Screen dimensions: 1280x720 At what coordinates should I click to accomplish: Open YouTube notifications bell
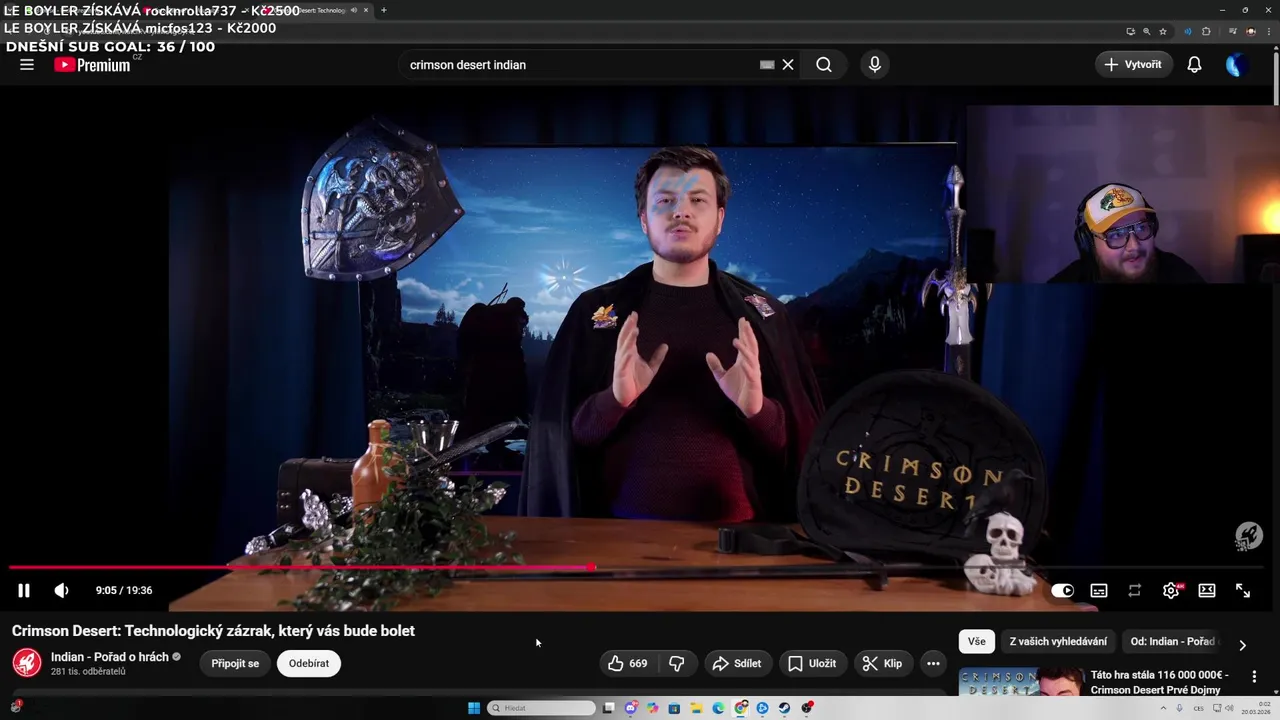tap(1194, 64)
